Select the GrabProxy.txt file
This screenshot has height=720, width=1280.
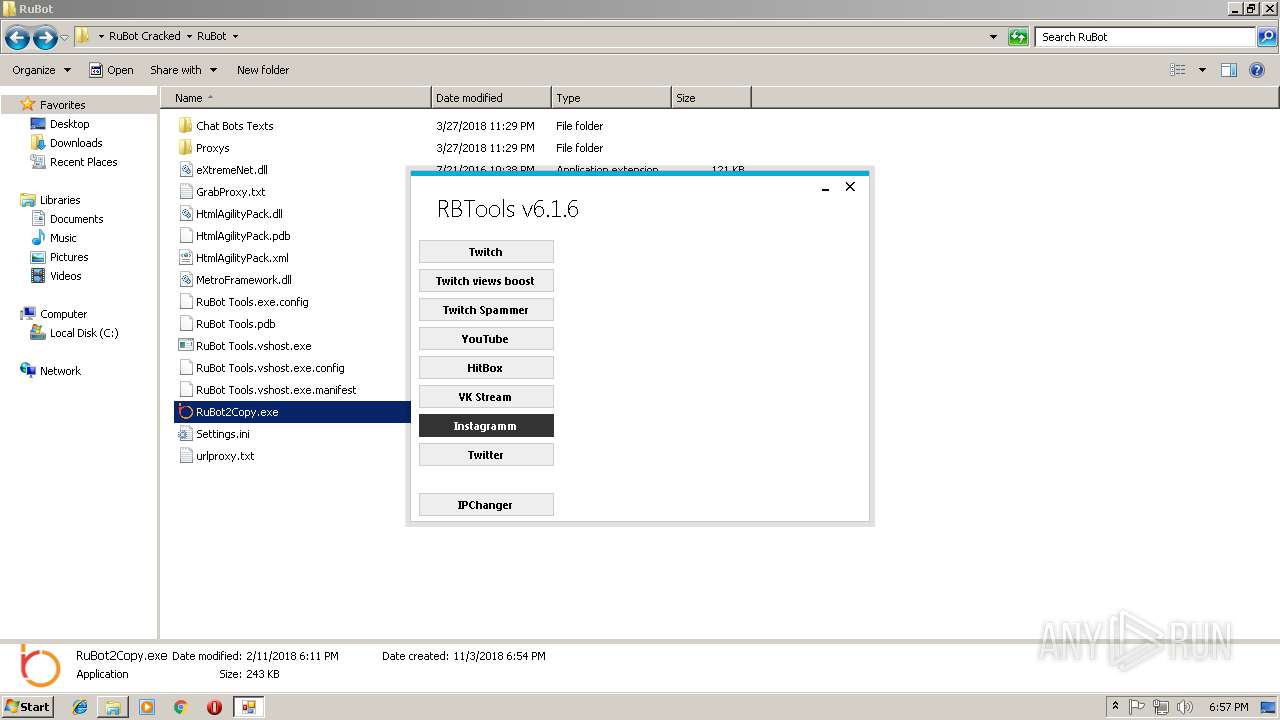pos(231,192)
